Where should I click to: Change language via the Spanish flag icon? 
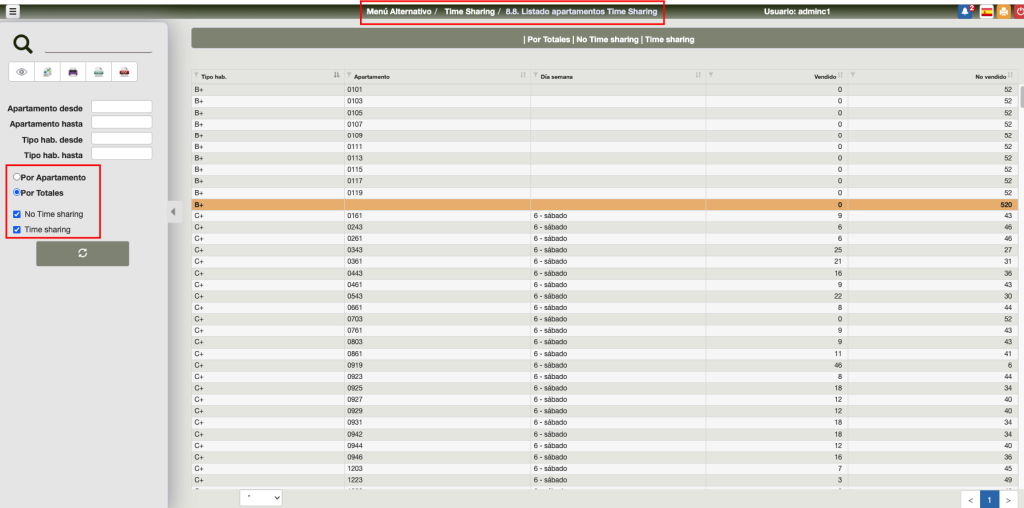point(986,12)
